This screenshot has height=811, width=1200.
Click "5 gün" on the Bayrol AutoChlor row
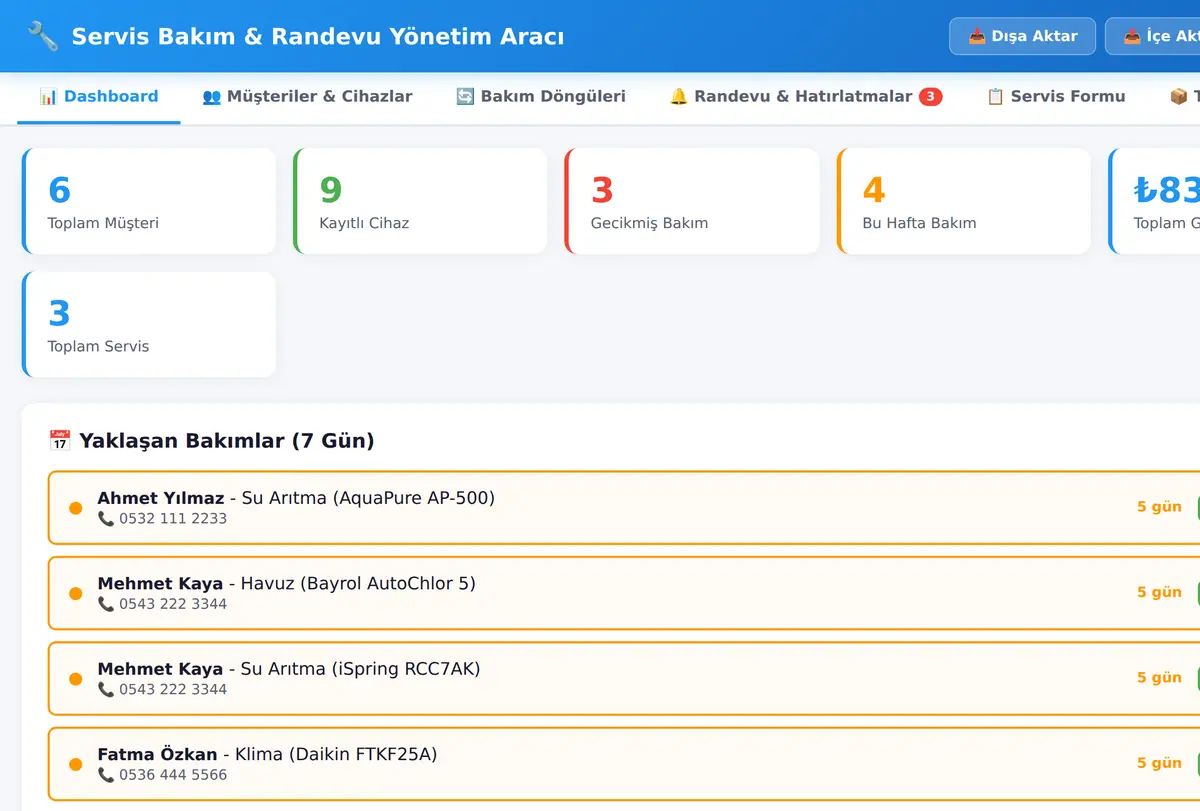coord(1159,592)
